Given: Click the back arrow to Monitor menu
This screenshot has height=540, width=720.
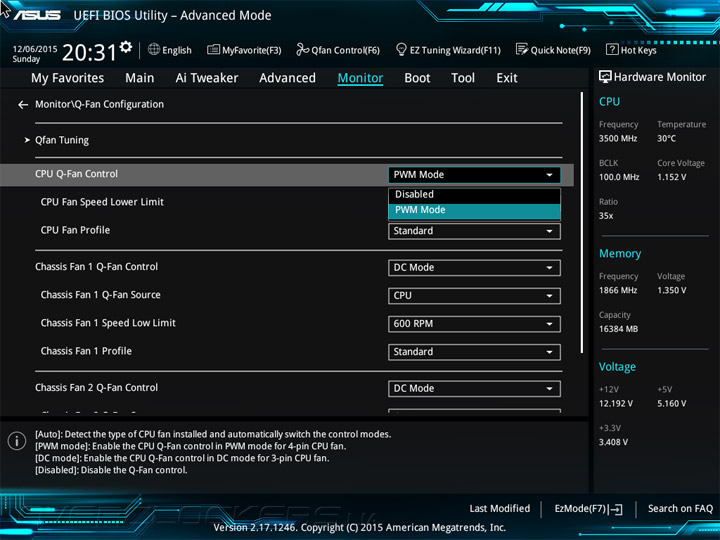Looking at the screenshot, I should (23, 105).
